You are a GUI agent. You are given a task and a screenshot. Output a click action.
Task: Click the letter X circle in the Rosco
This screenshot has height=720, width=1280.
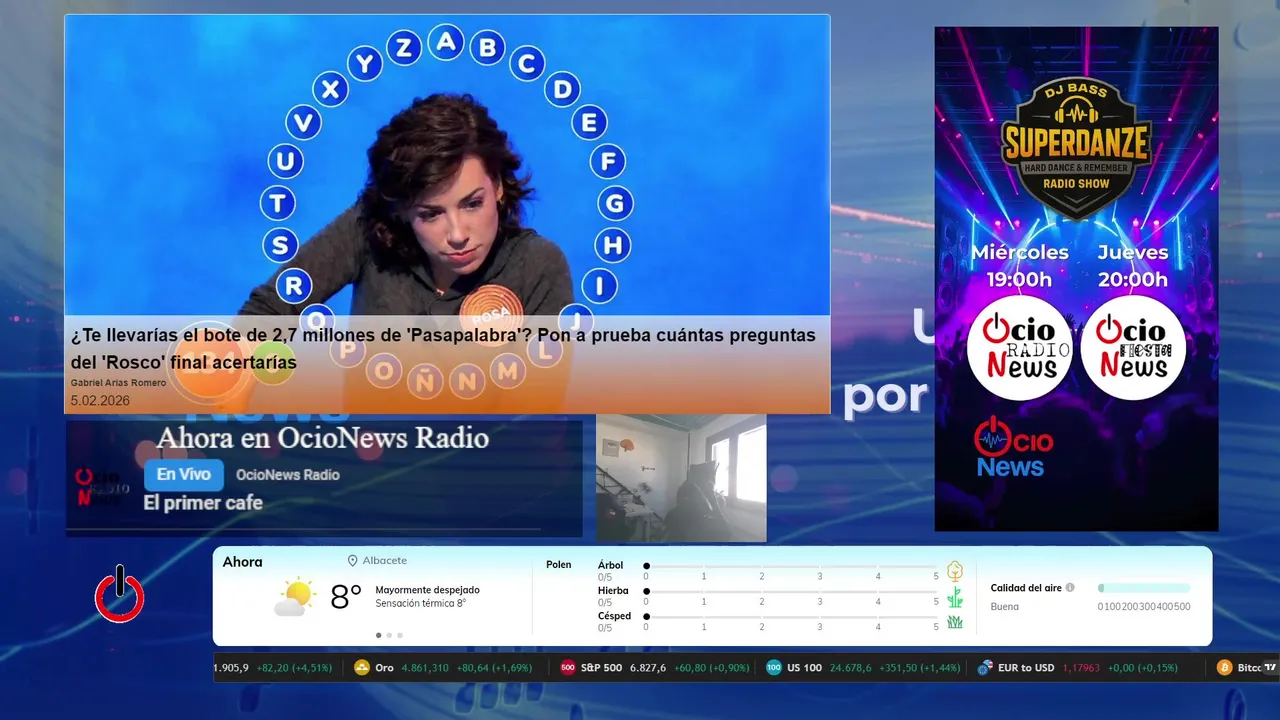330,89
